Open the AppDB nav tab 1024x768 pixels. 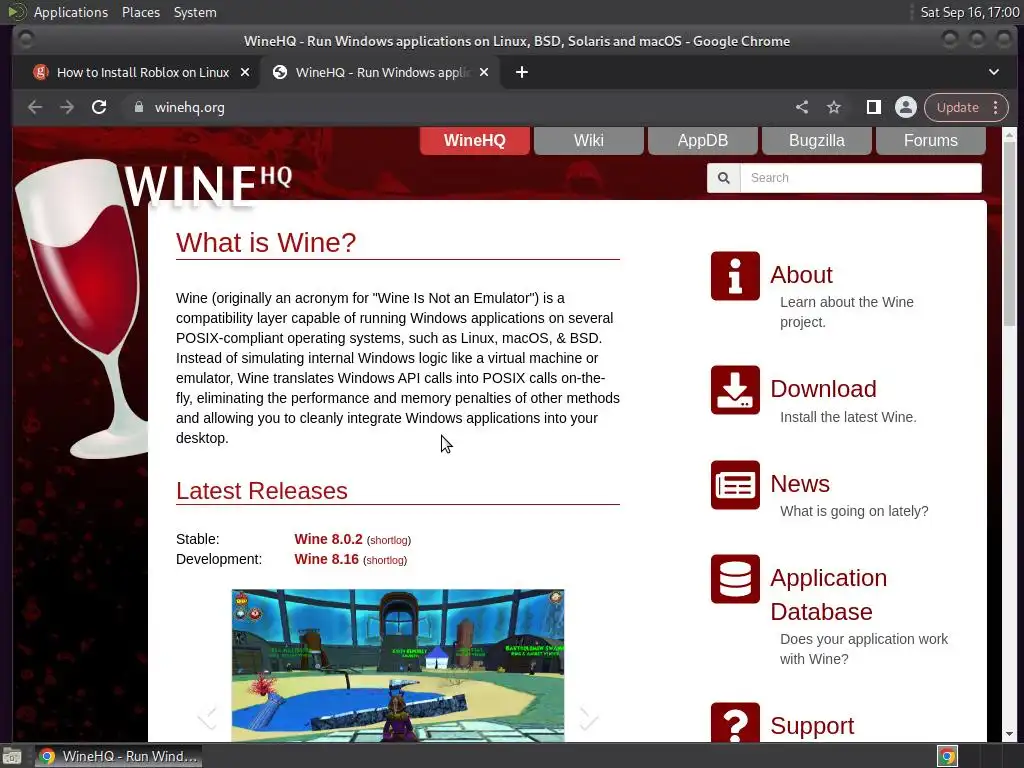click(x=703, y=140)
